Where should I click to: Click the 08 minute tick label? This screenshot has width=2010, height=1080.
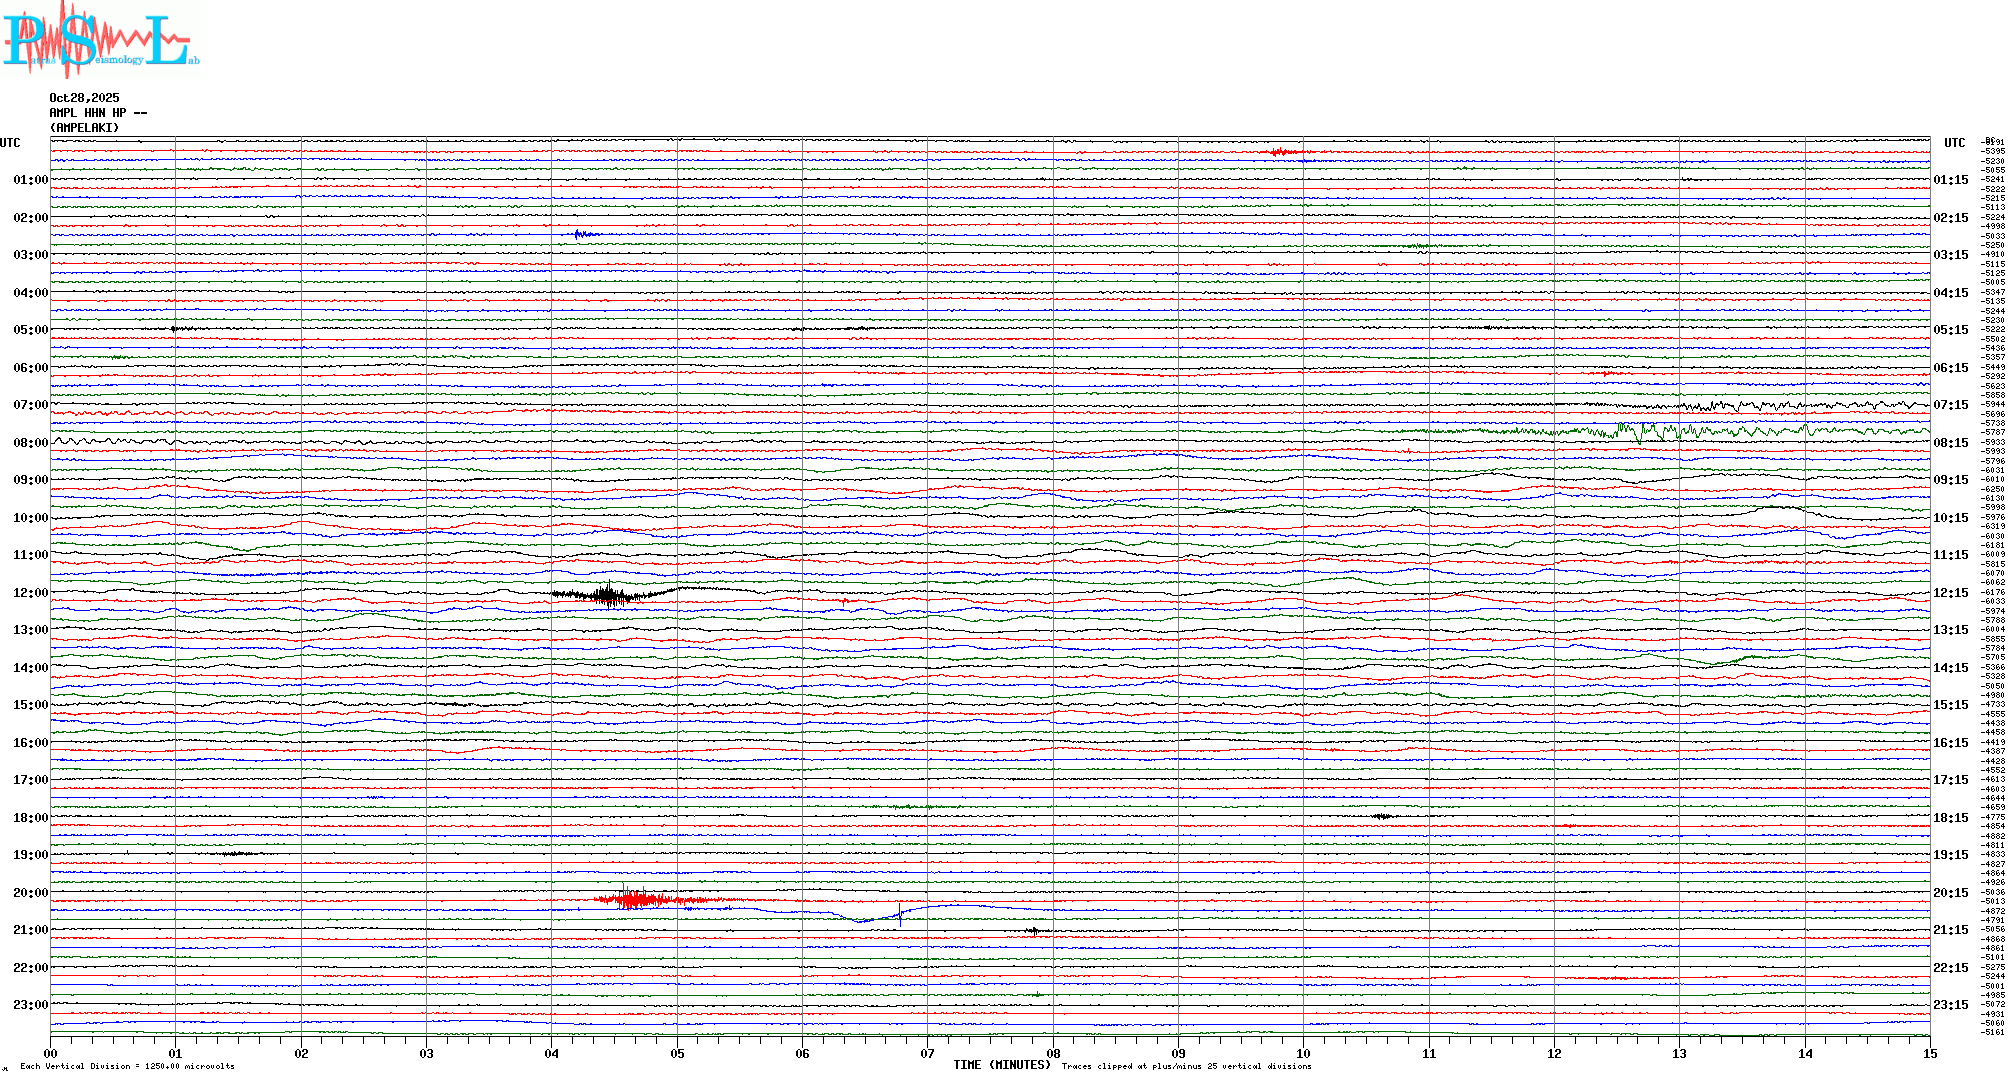[1053, 1053]
